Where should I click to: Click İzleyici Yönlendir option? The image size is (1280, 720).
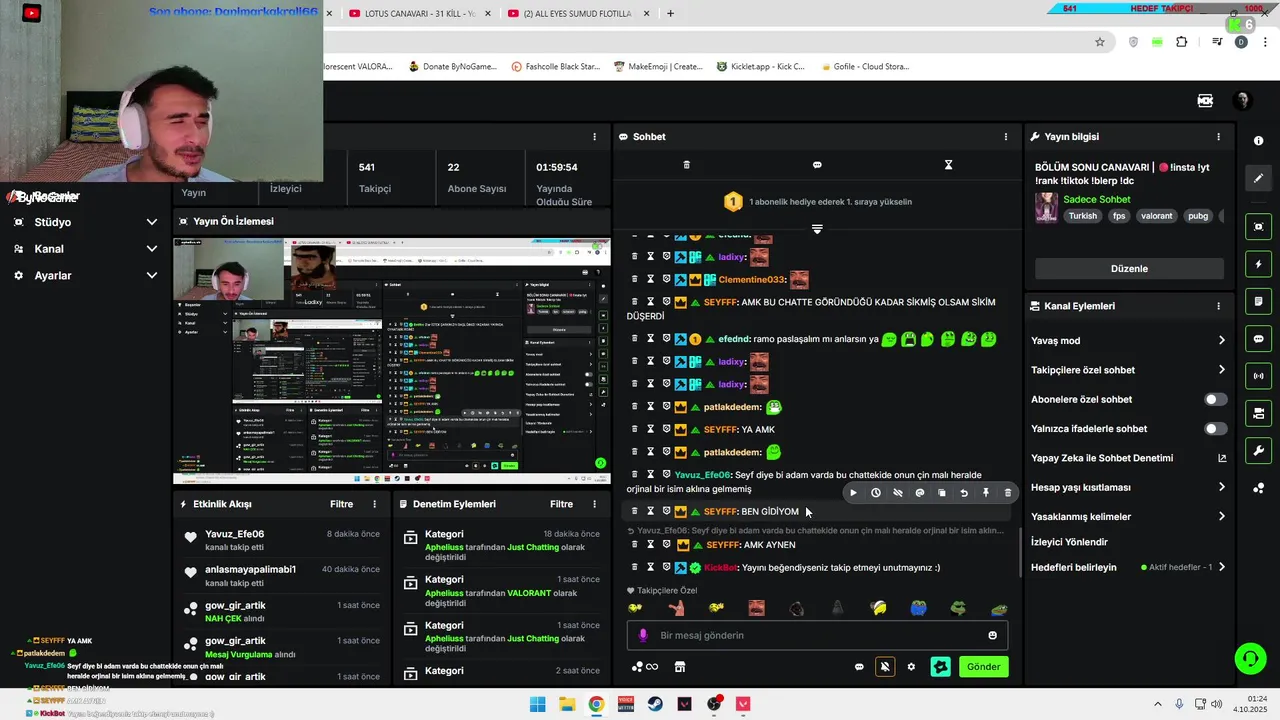point(1069,542)
